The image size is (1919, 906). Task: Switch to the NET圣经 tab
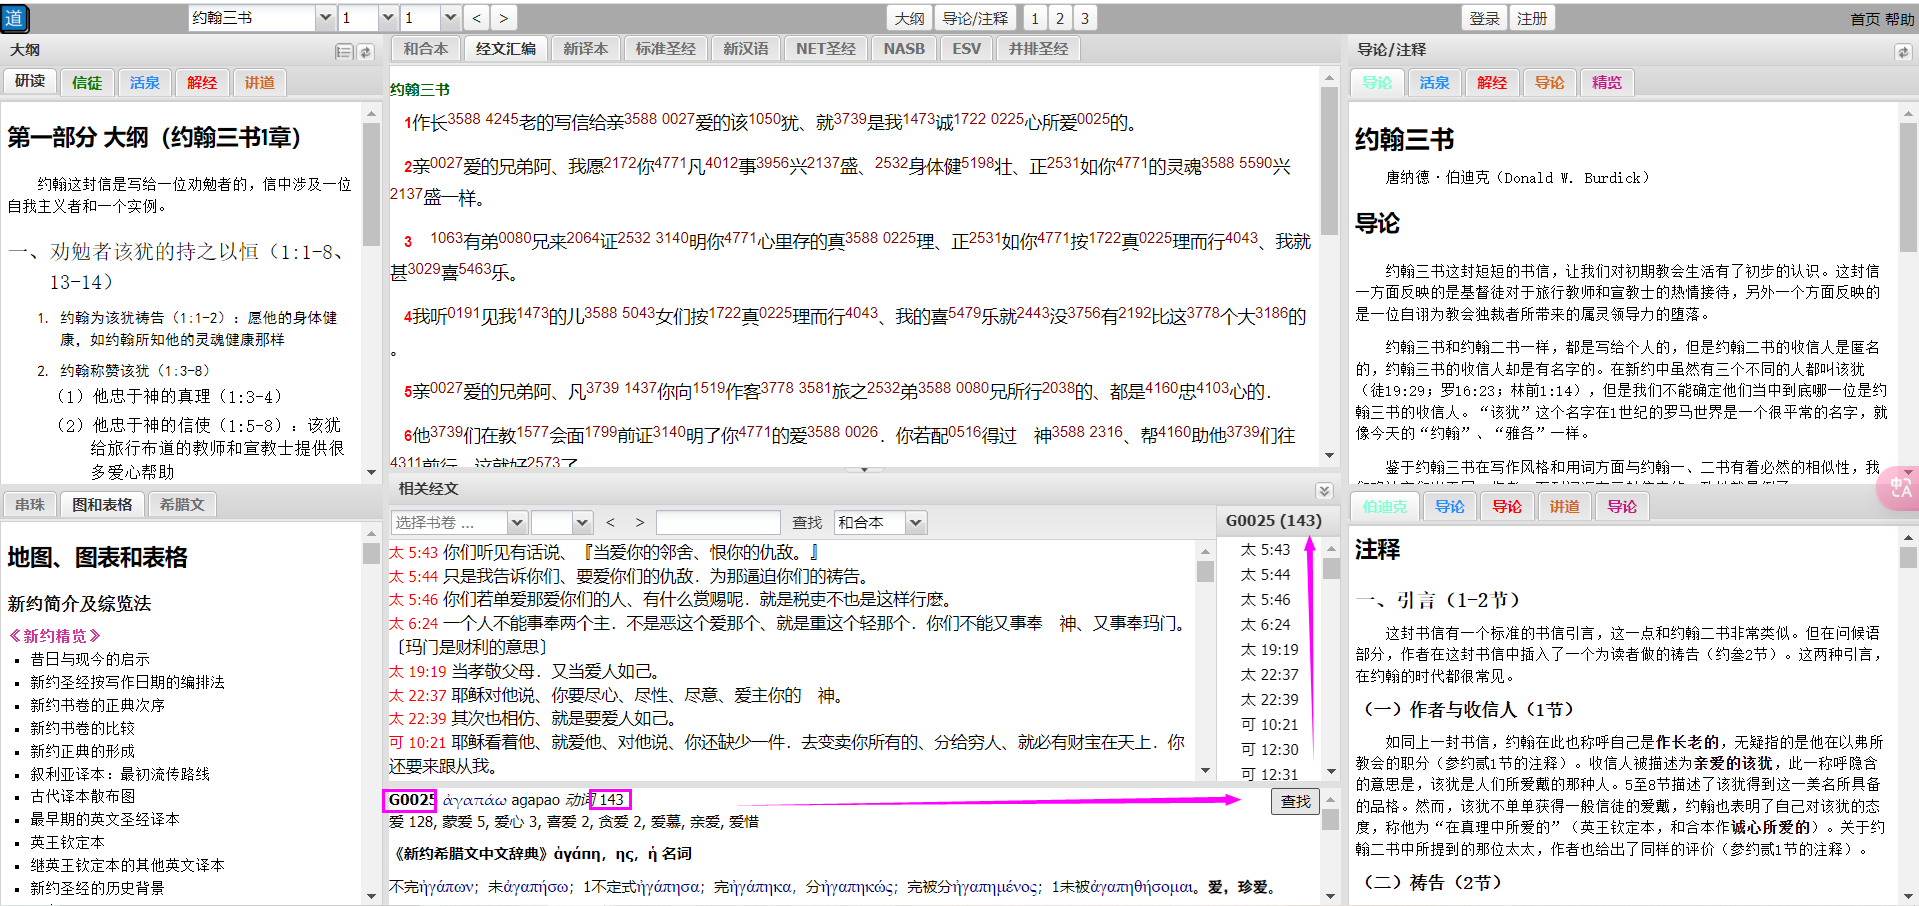click(x=825, y=49)
